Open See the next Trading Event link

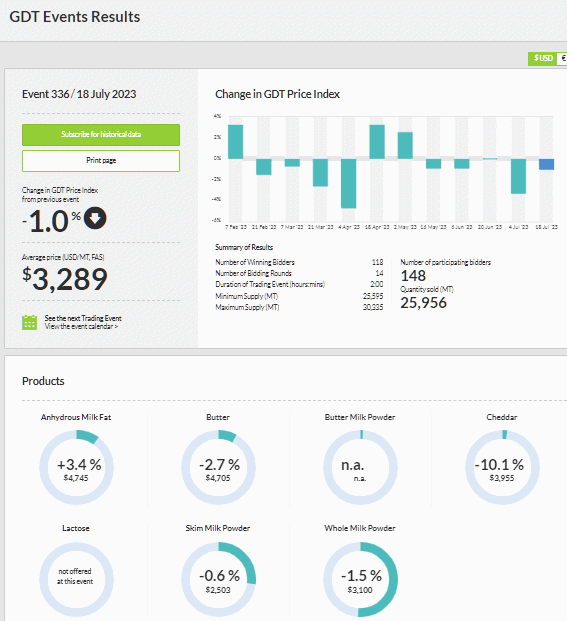pos(83,318)
